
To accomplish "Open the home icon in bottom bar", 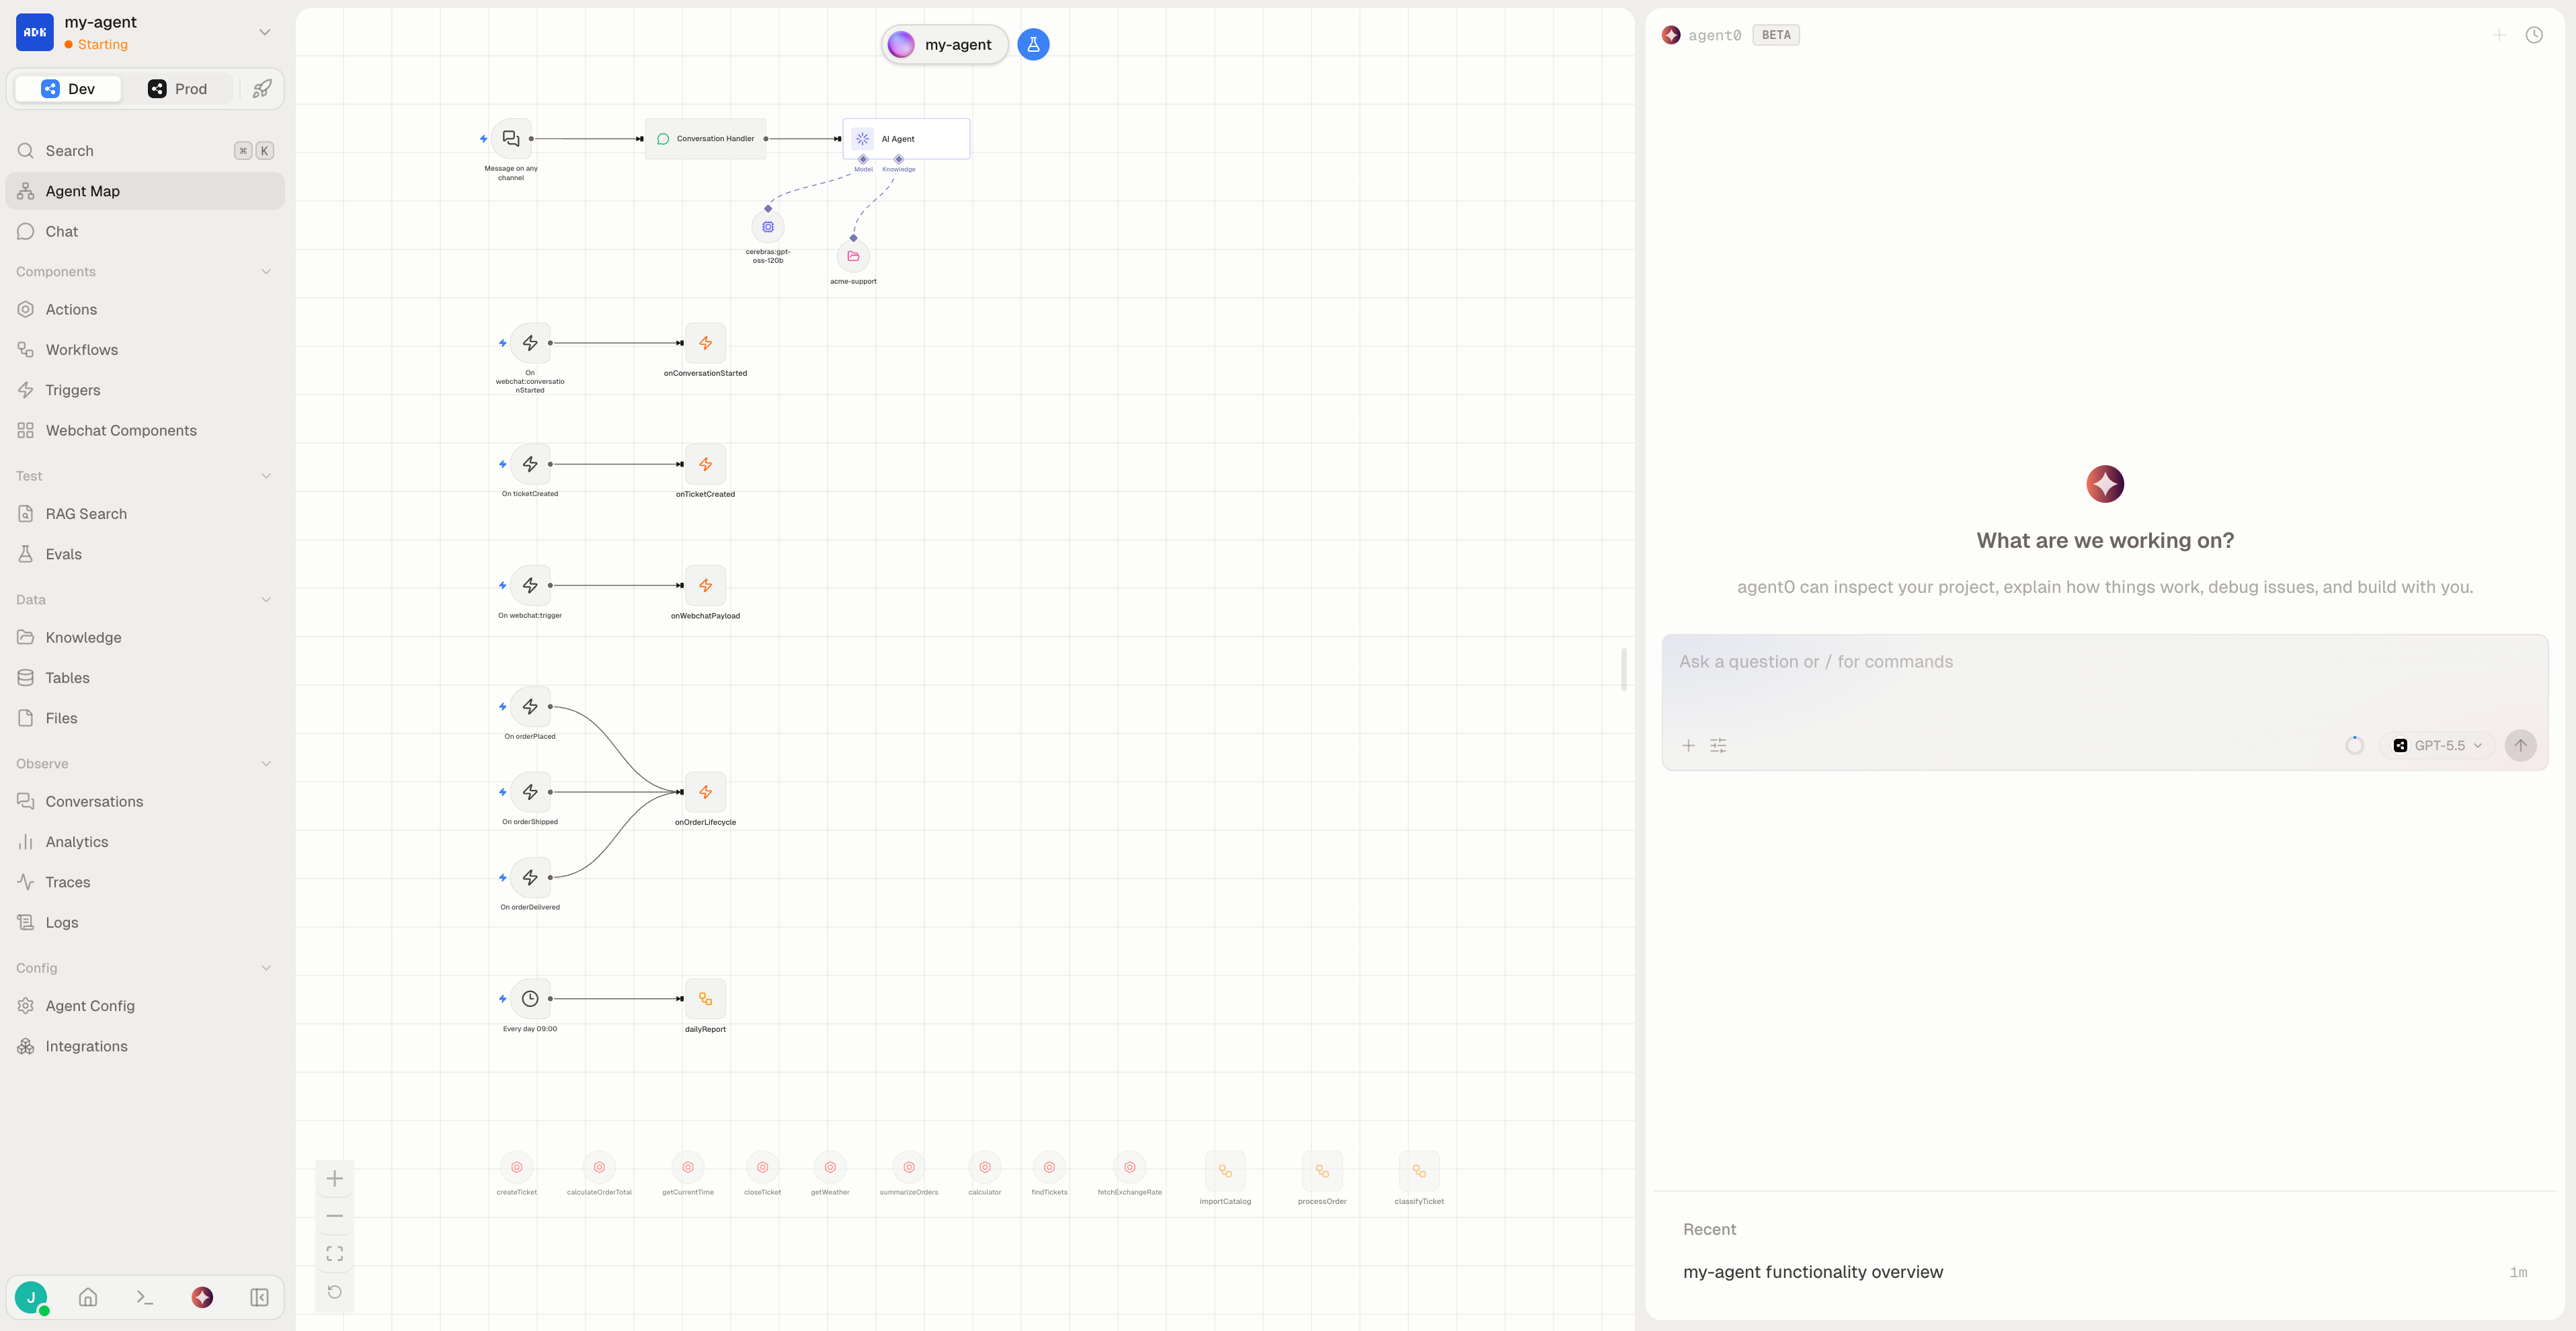I will 88,1297.
